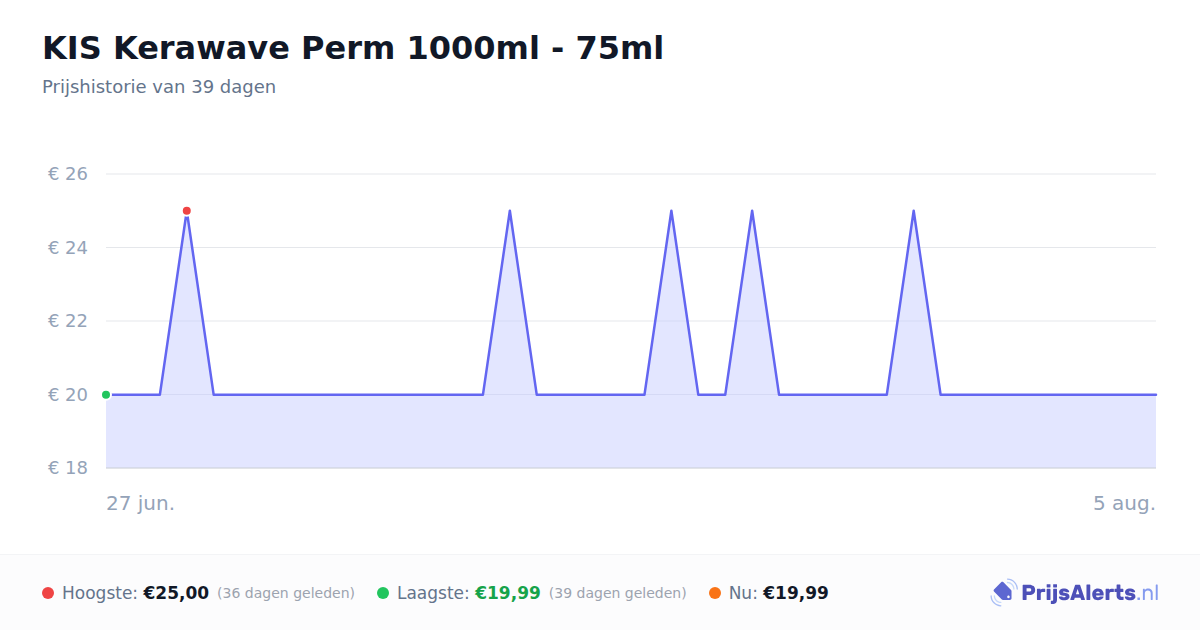Click the PrijsAlerts price tag logo icon
Screen dimensions: 1200x630
pos(1003,593)
